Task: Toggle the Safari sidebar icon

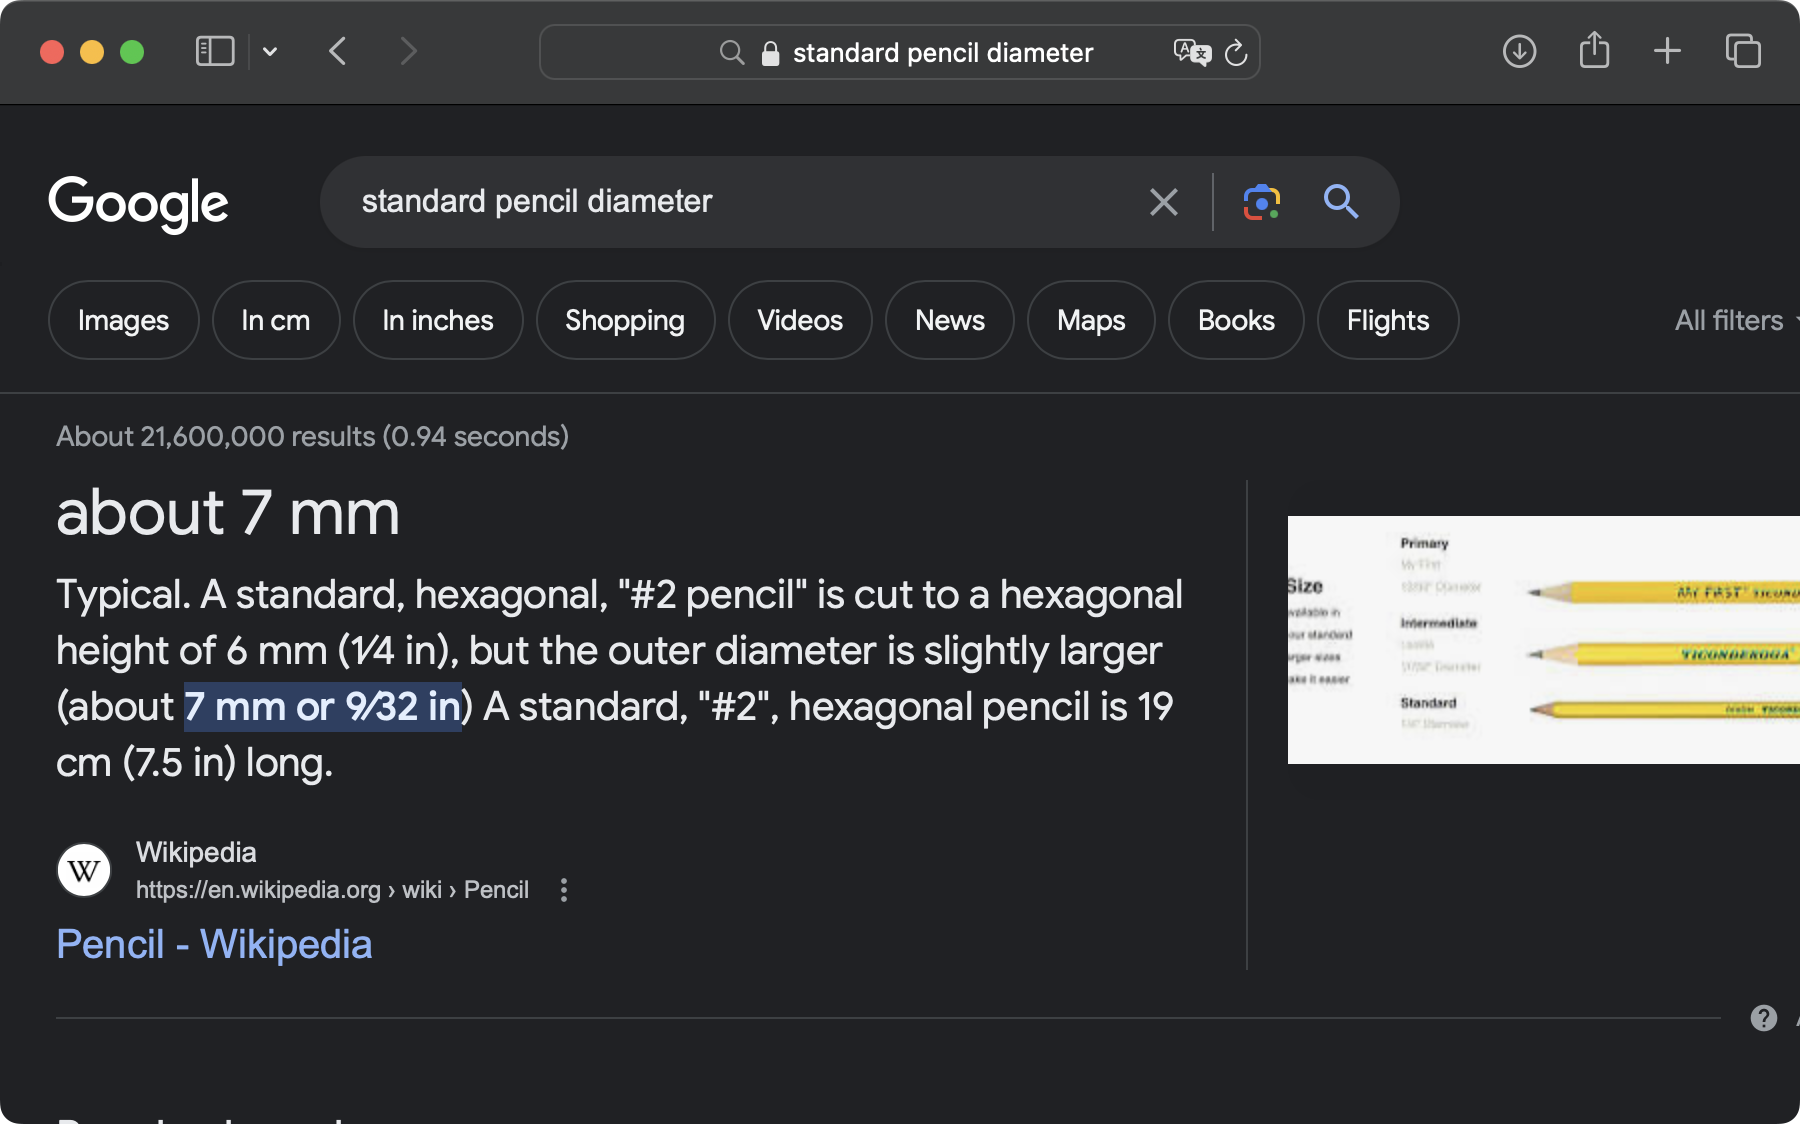Action: (x=214, y=51)
